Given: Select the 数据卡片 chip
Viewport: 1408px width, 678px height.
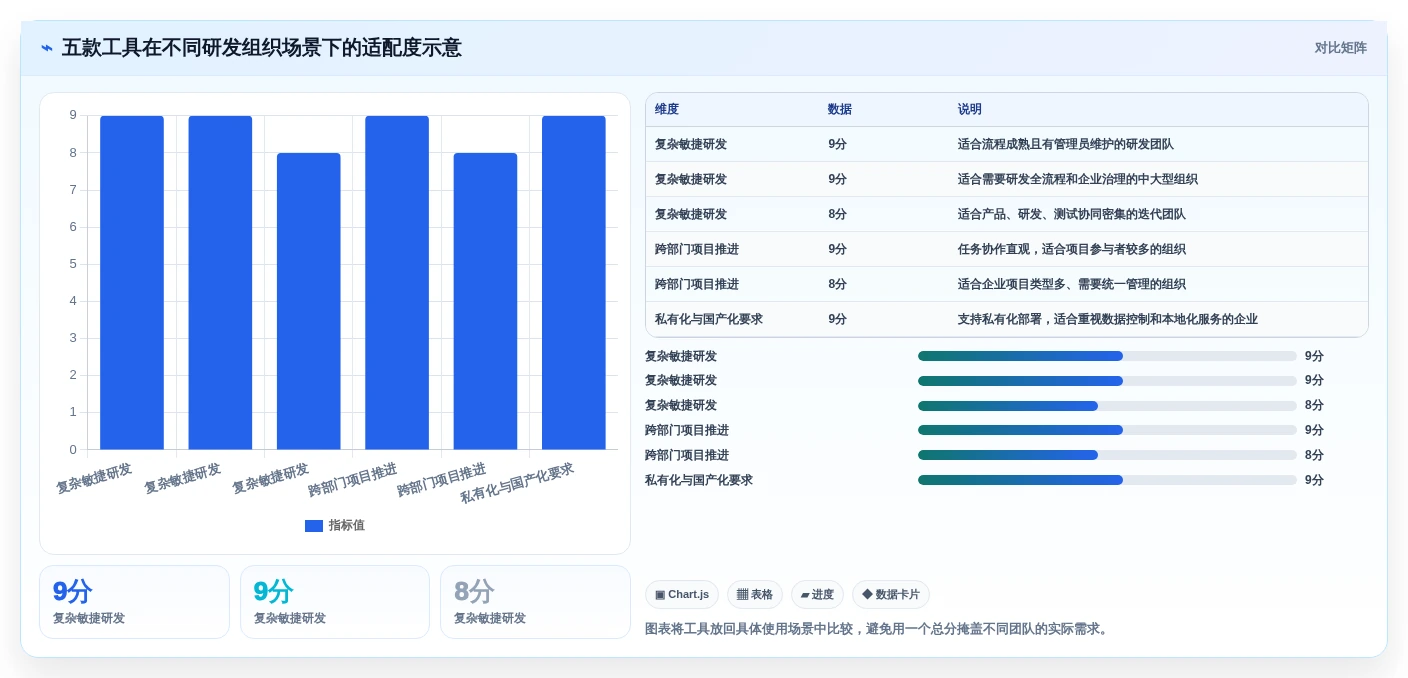Looking at the screenshot, I should [891, 595].
